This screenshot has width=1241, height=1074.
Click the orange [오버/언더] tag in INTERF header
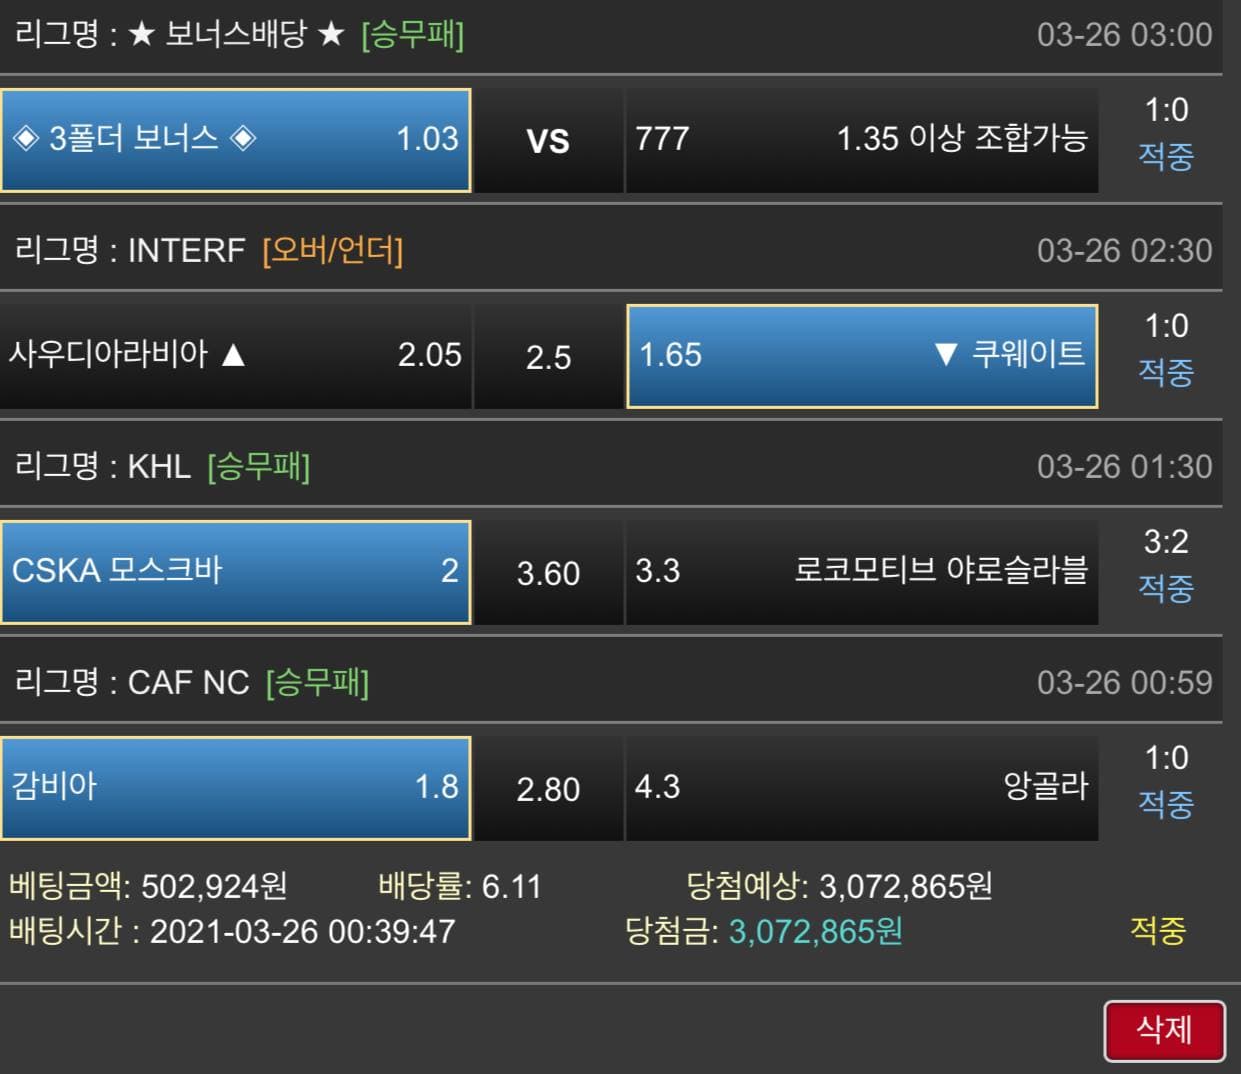333,250
